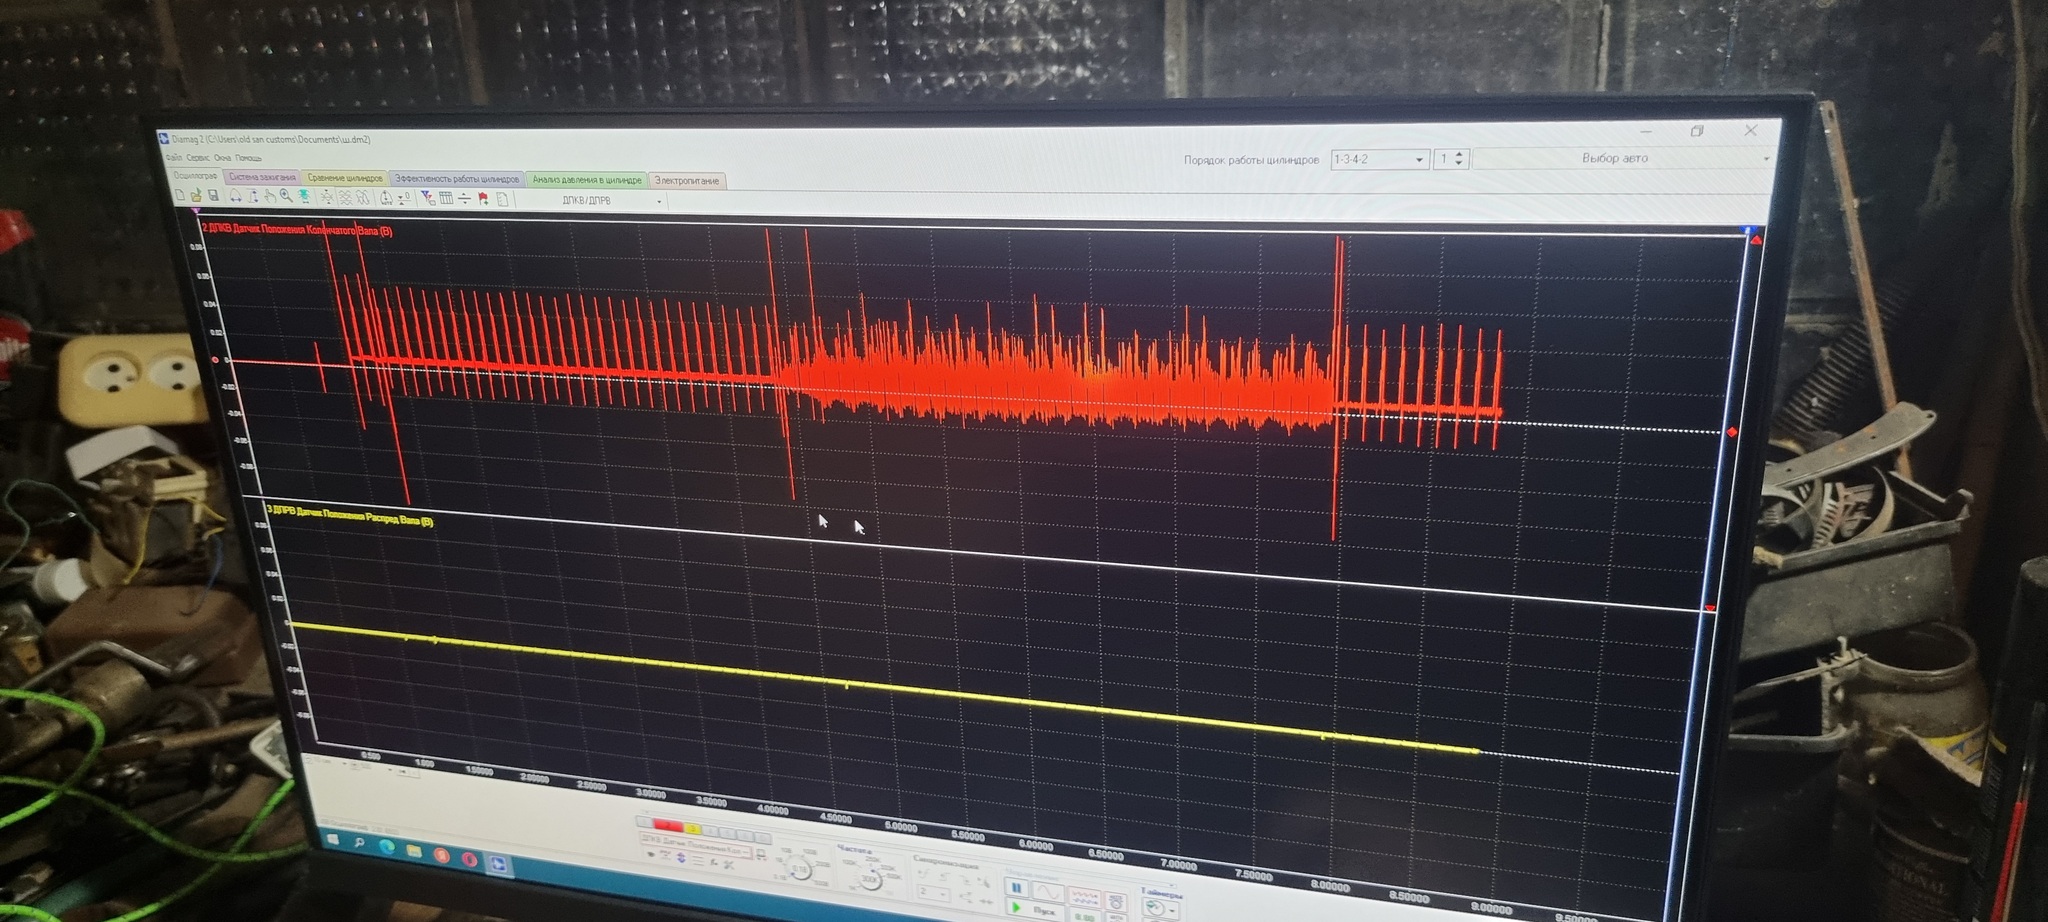Click the divide symbol toolbar icon
Image resolution: width=2048 pixels, height=922 pixels.
click(464, 199)
